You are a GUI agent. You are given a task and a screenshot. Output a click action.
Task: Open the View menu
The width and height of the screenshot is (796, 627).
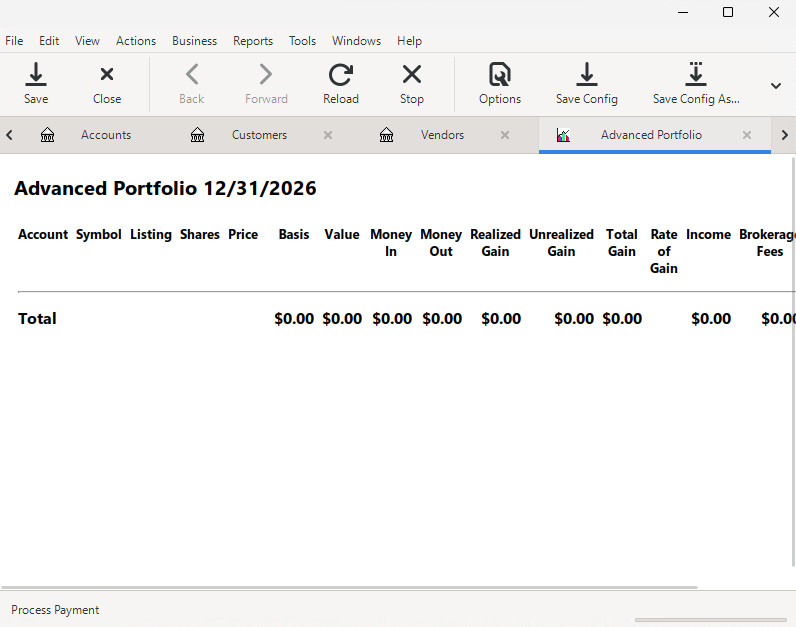(x=87, y=41)
